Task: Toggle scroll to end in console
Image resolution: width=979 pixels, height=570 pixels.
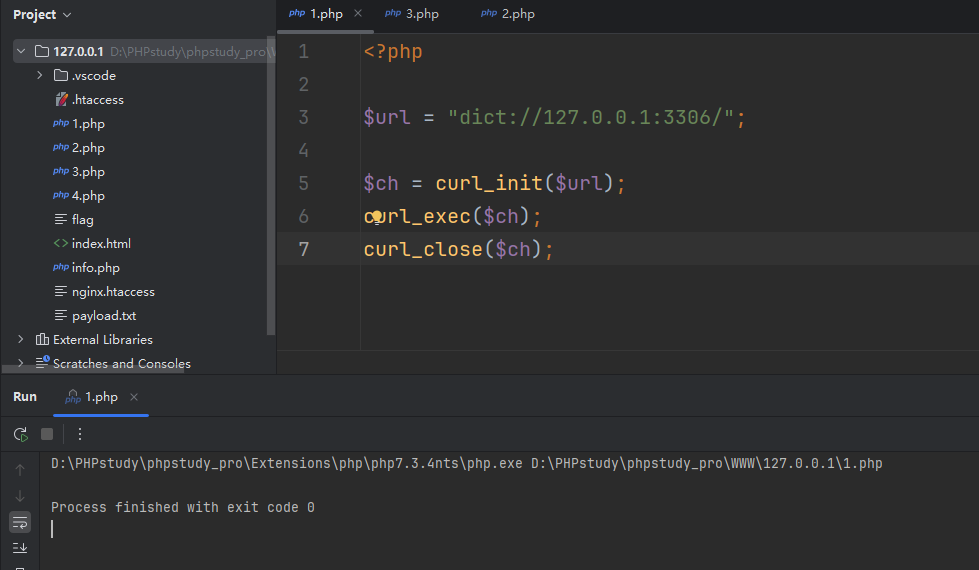Action: 20,548
